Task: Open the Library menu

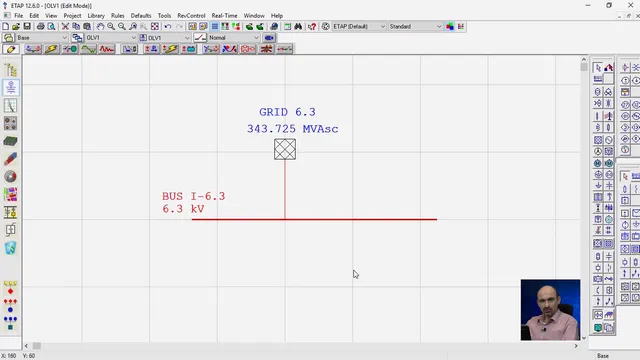Action: pyautogui.click(x=96, y=16)
